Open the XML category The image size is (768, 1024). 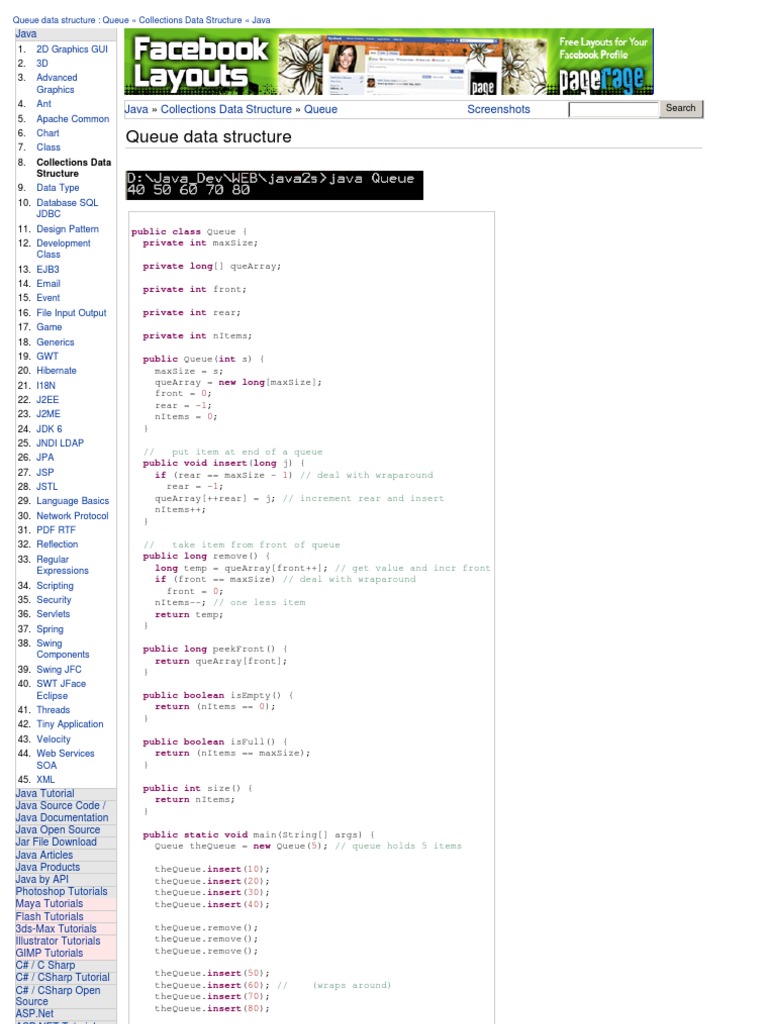pyautogui.click(x=46, y=780)
